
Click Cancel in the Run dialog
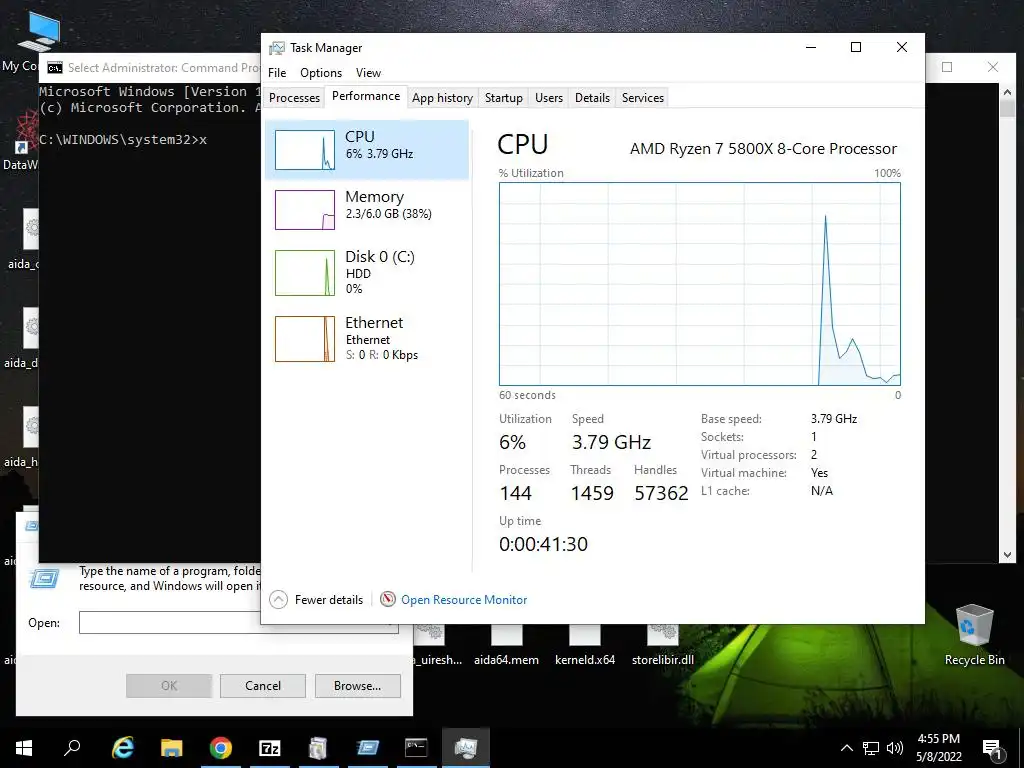263,686
